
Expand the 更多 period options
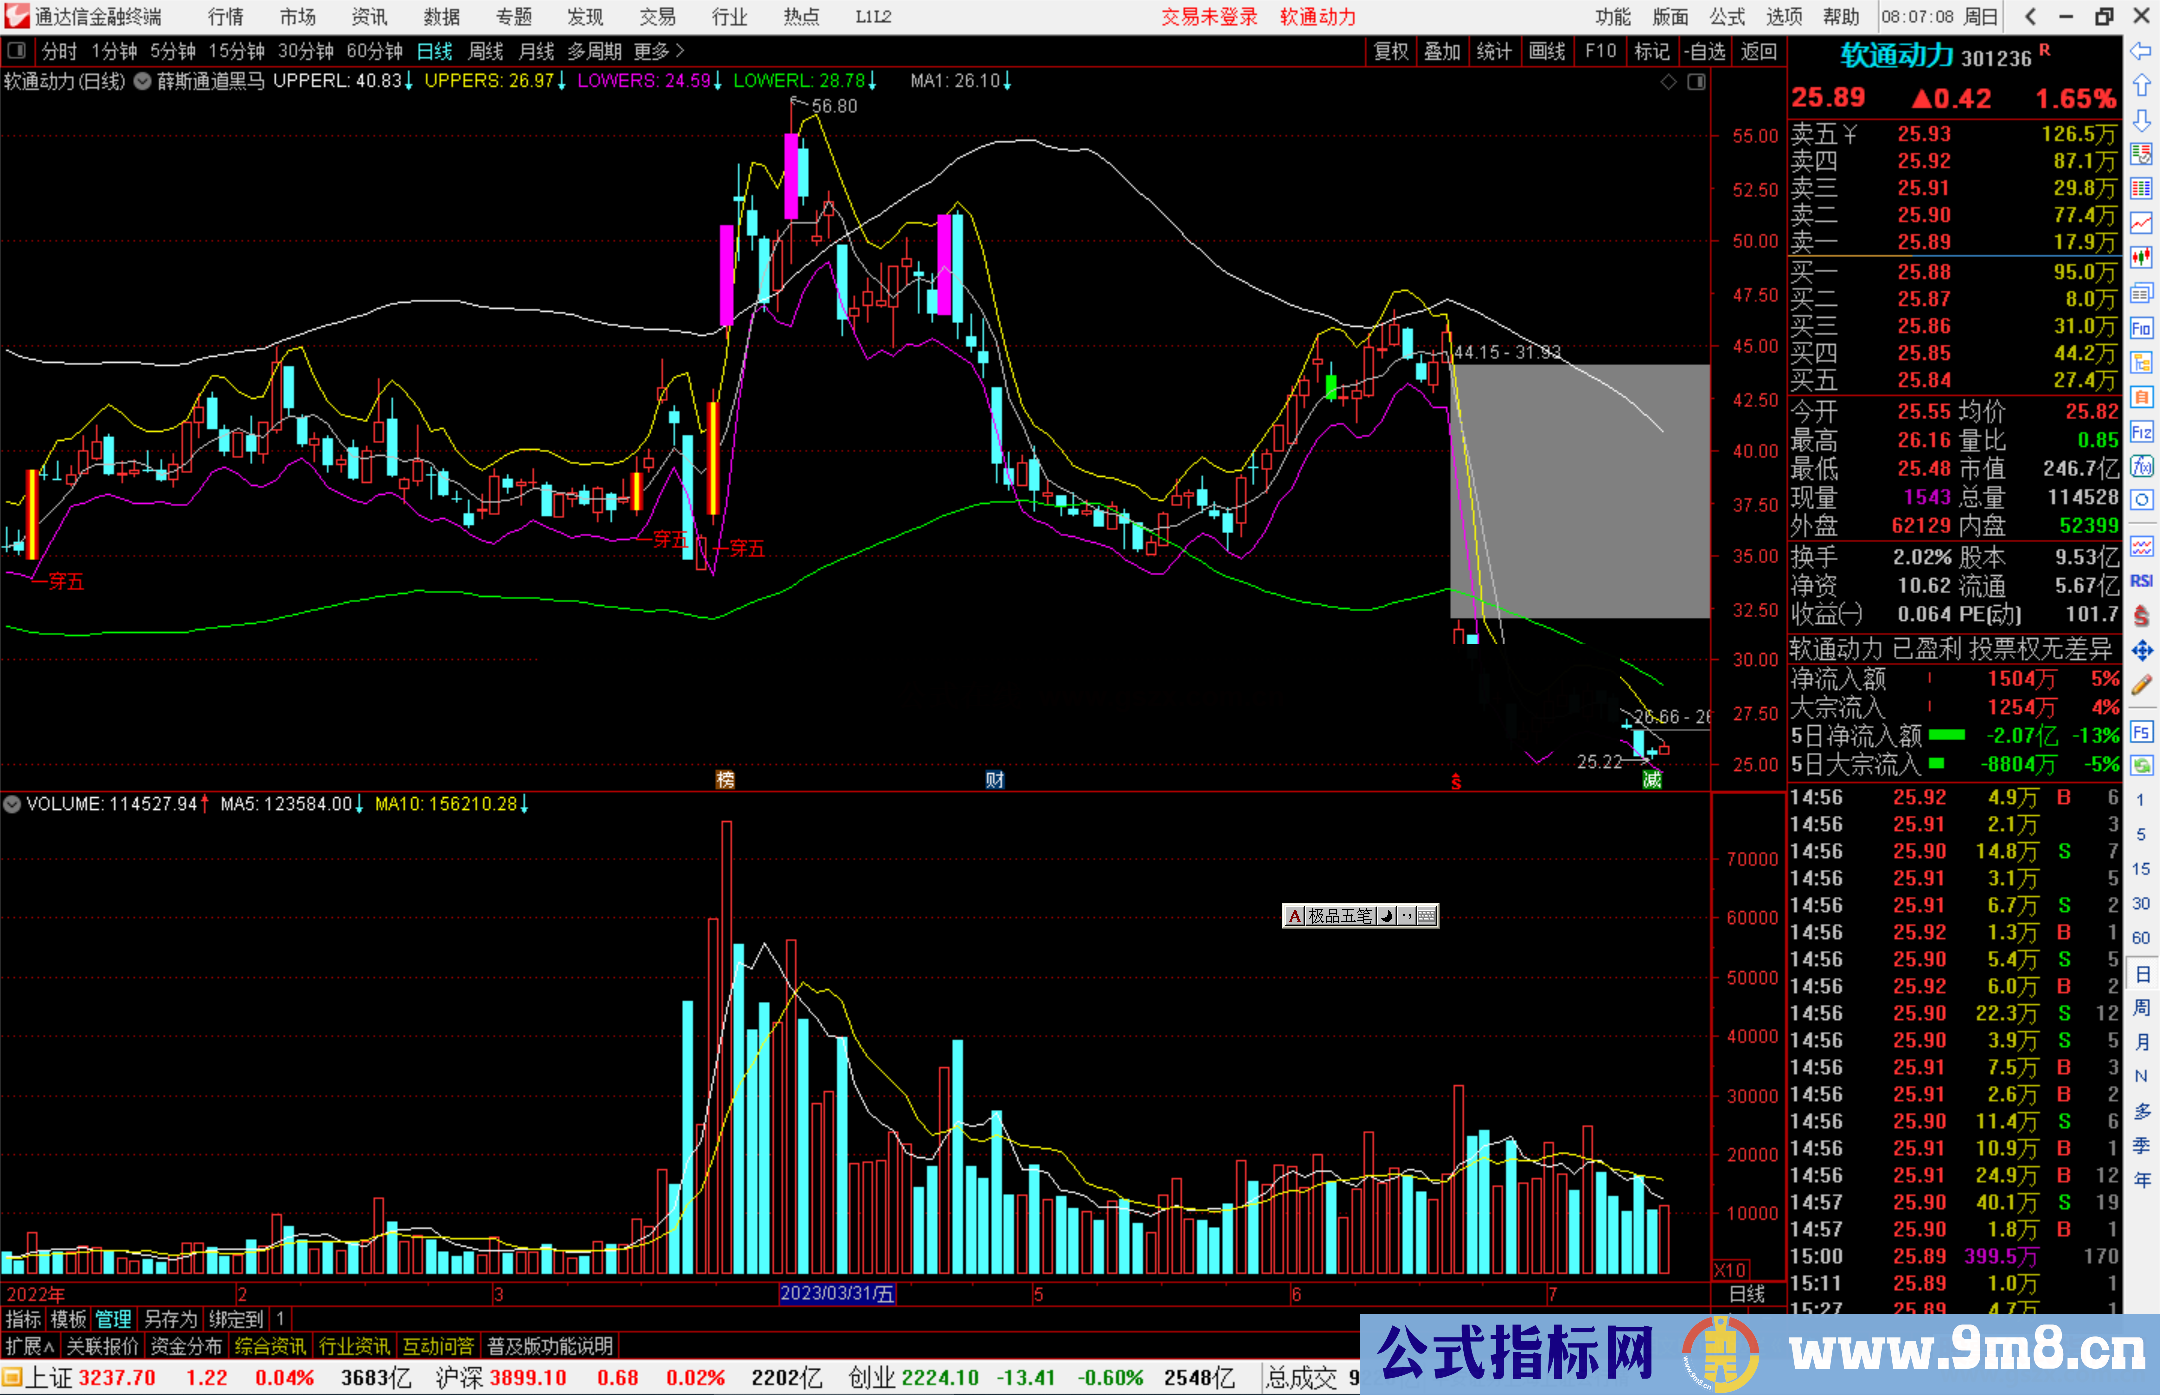pyautogui.click(x=659, y=51)
